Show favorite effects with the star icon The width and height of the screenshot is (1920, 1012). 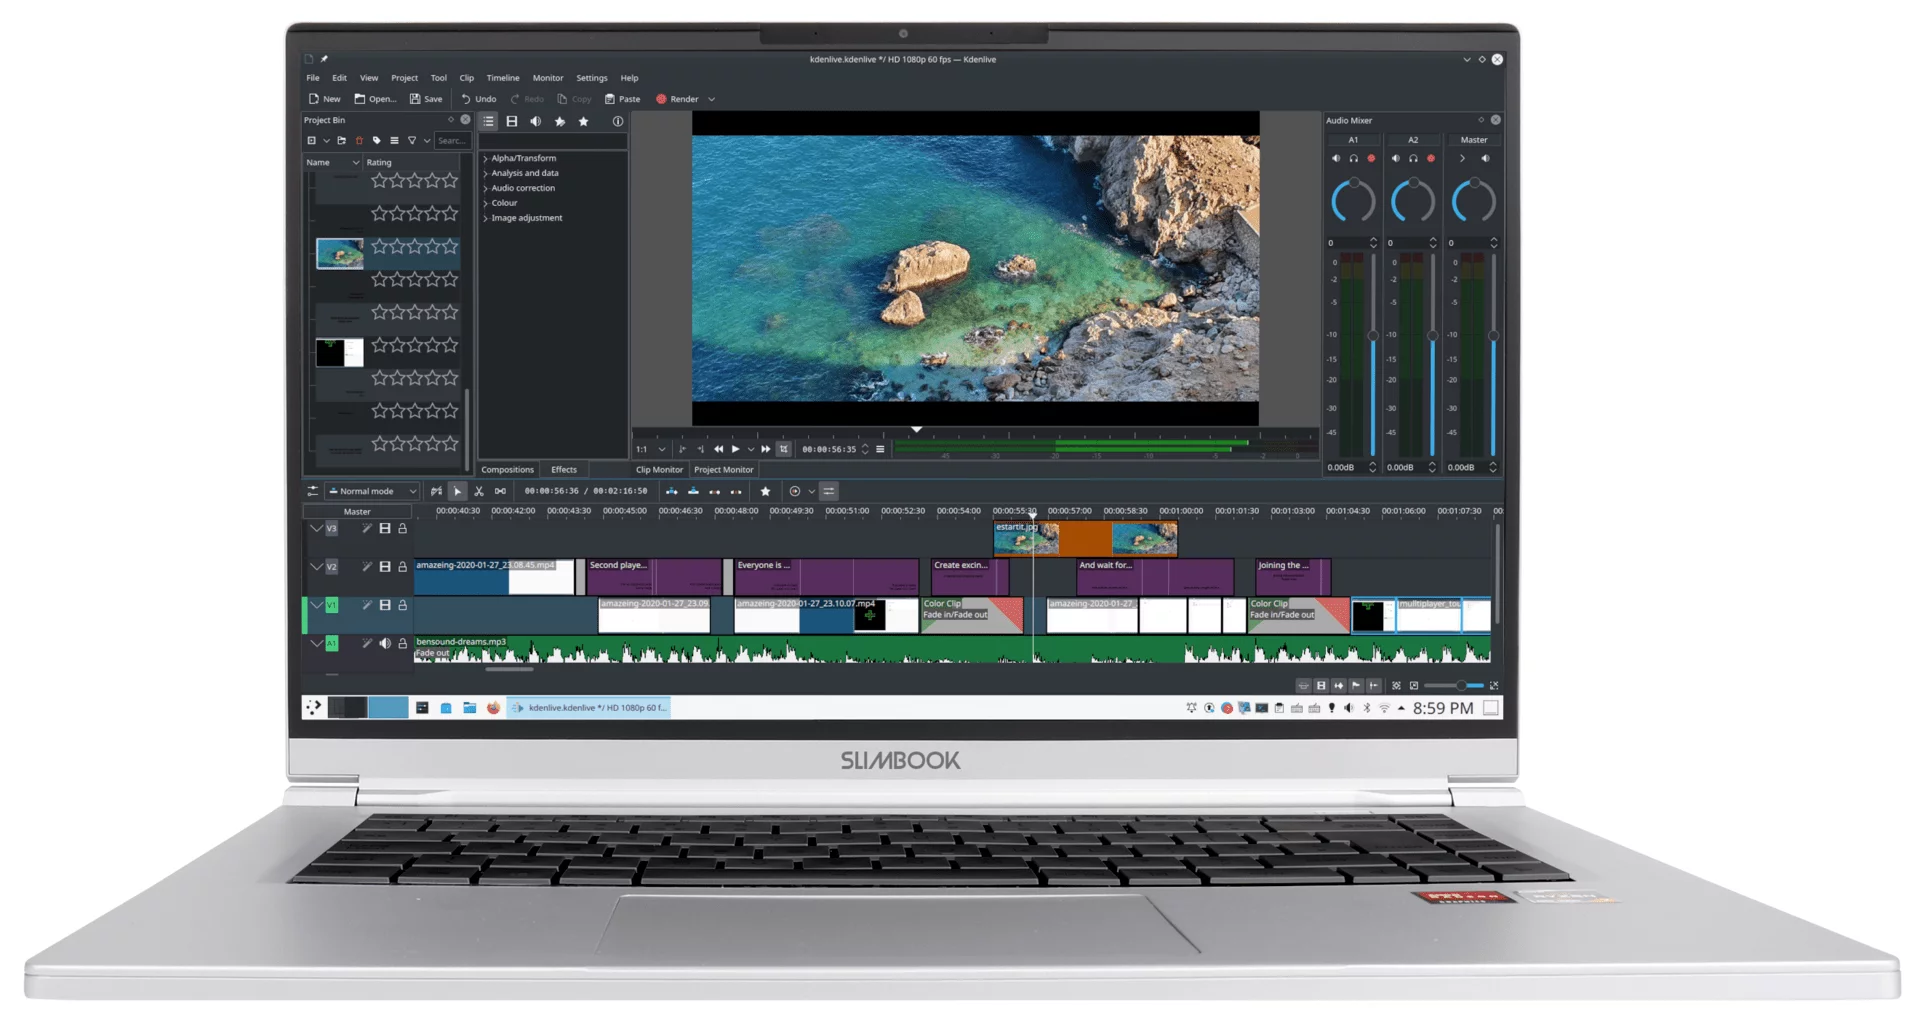point(584,122)
